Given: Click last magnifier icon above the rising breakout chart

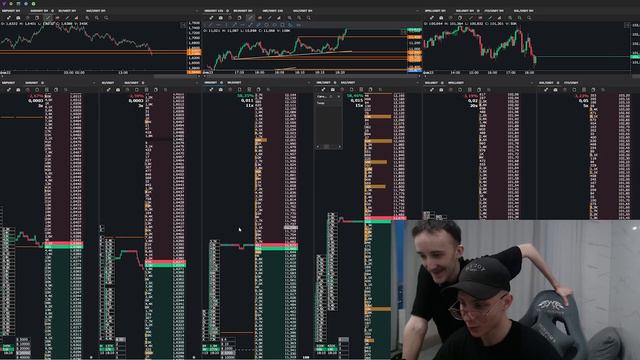Looking at the screenshot, I should [309, 18].
